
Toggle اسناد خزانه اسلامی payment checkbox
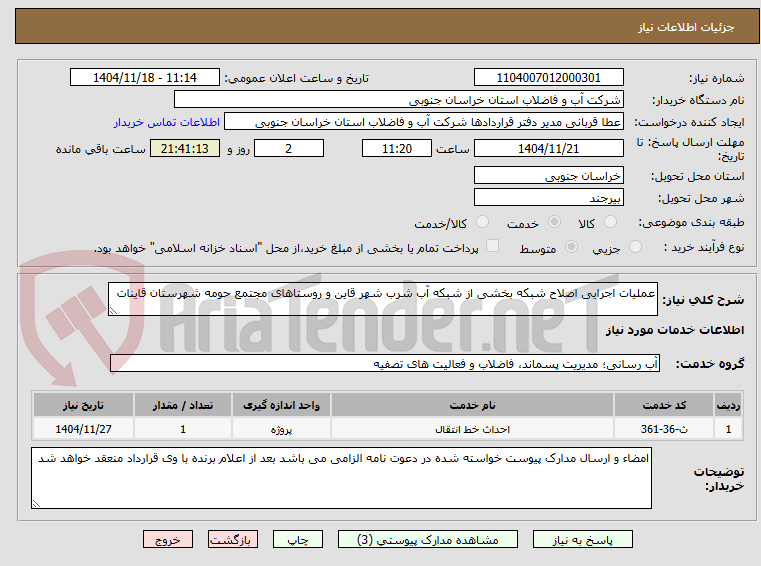[x=493, y=246]
